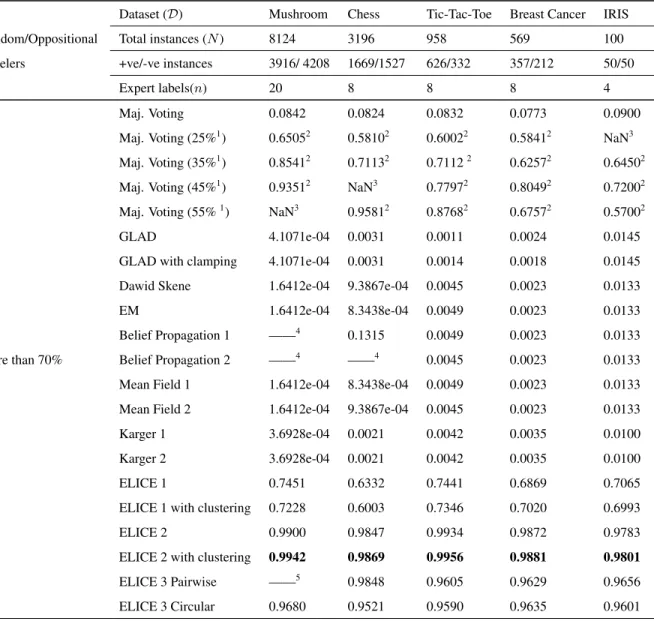This screenshot has width=654, height=621.
Task: Select the Karger 1 row label
Action: coord(142,434)
